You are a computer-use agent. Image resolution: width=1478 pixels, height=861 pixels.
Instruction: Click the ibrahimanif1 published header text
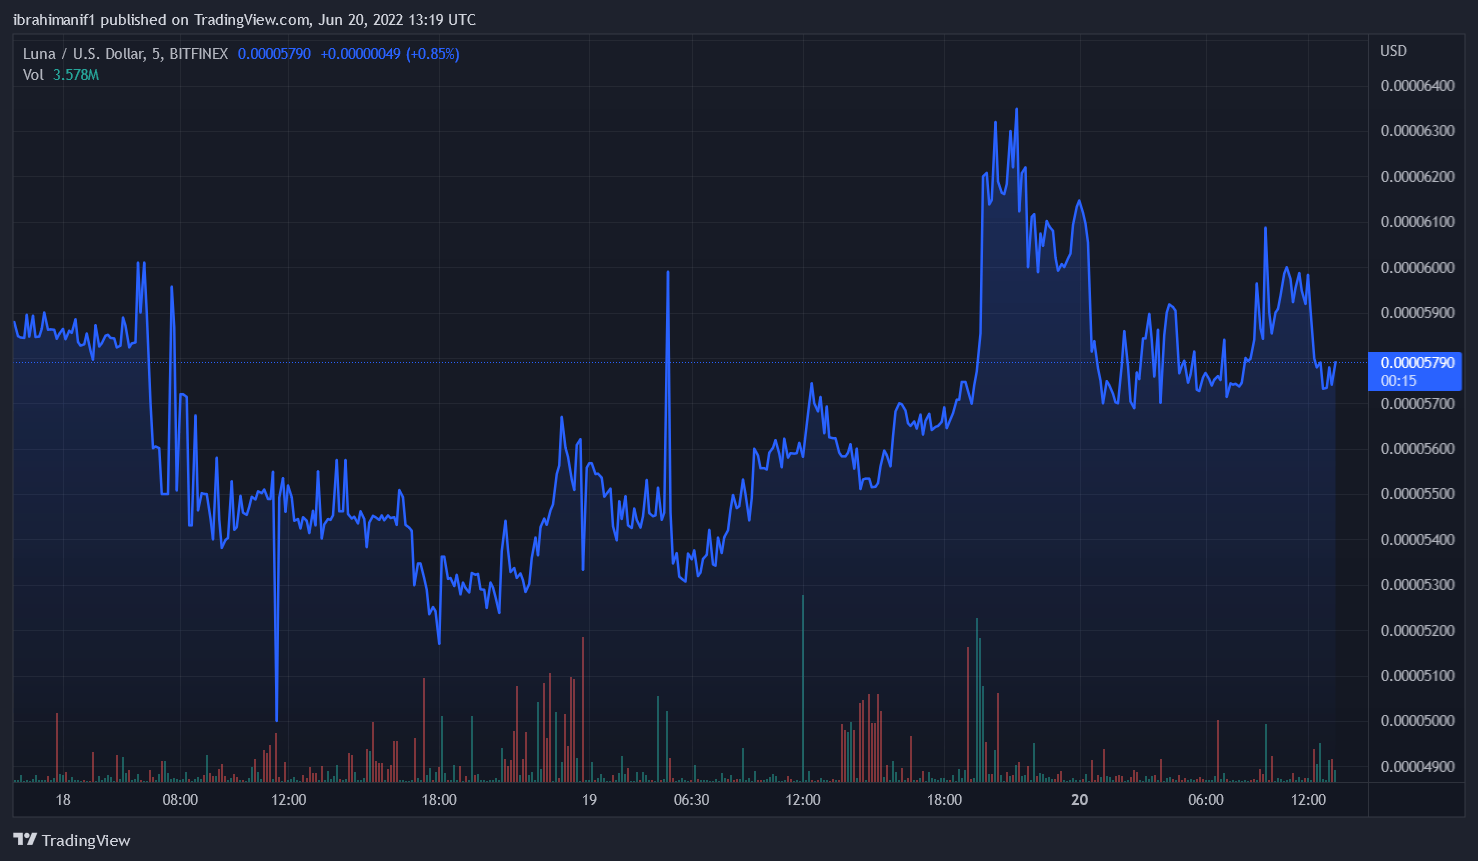[244, 20]
